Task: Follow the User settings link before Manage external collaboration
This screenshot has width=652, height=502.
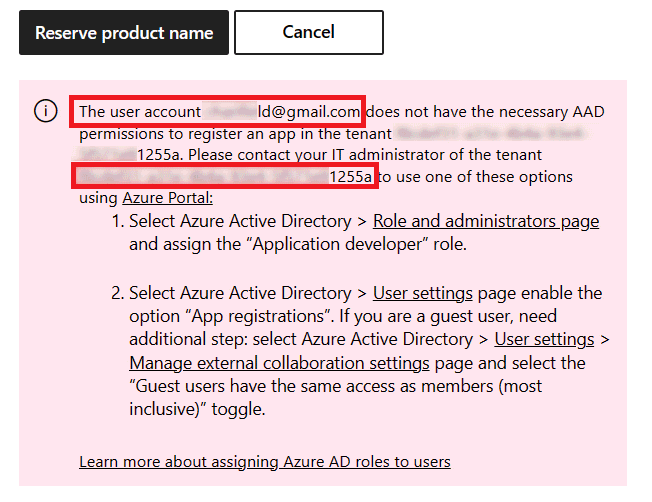Action: tap(544, 339)
